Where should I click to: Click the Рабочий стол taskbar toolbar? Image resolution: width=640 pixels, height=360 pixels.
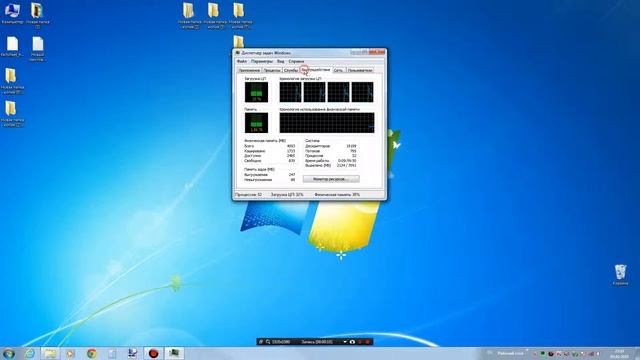point(510,353)
